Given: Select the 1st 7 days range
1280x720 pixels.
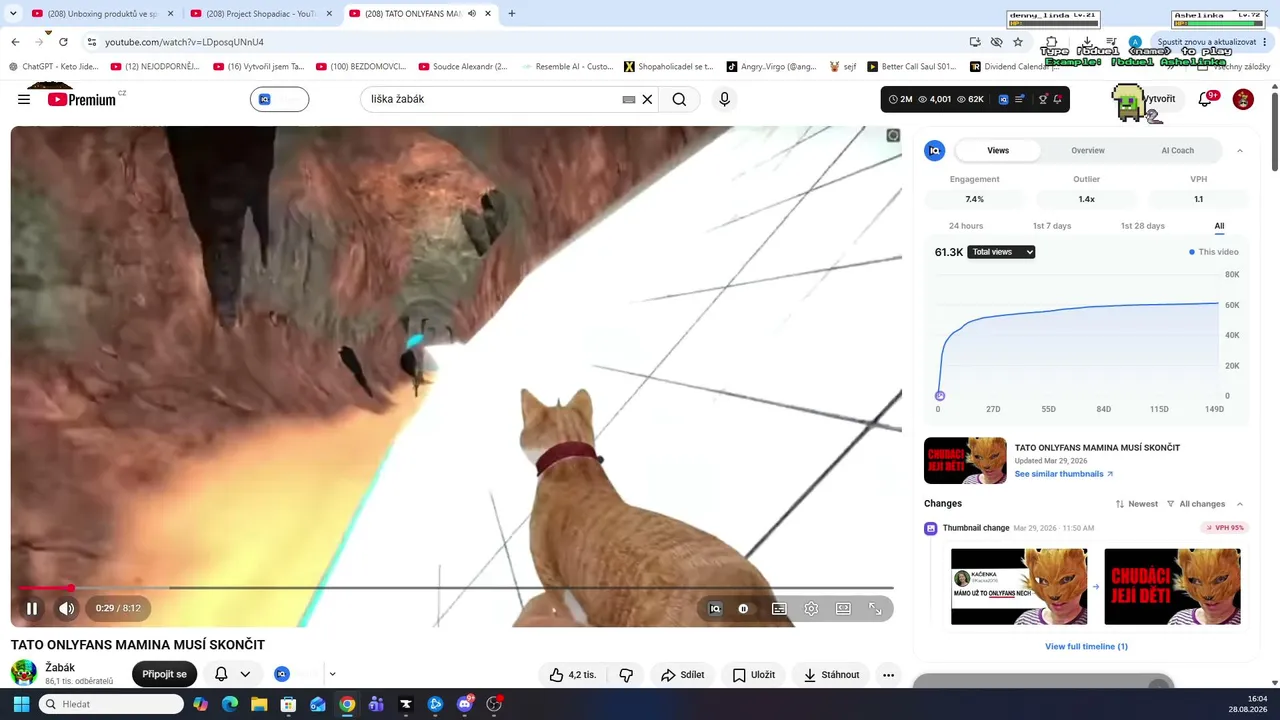Looking at the screenshot, I should 1052,226.
